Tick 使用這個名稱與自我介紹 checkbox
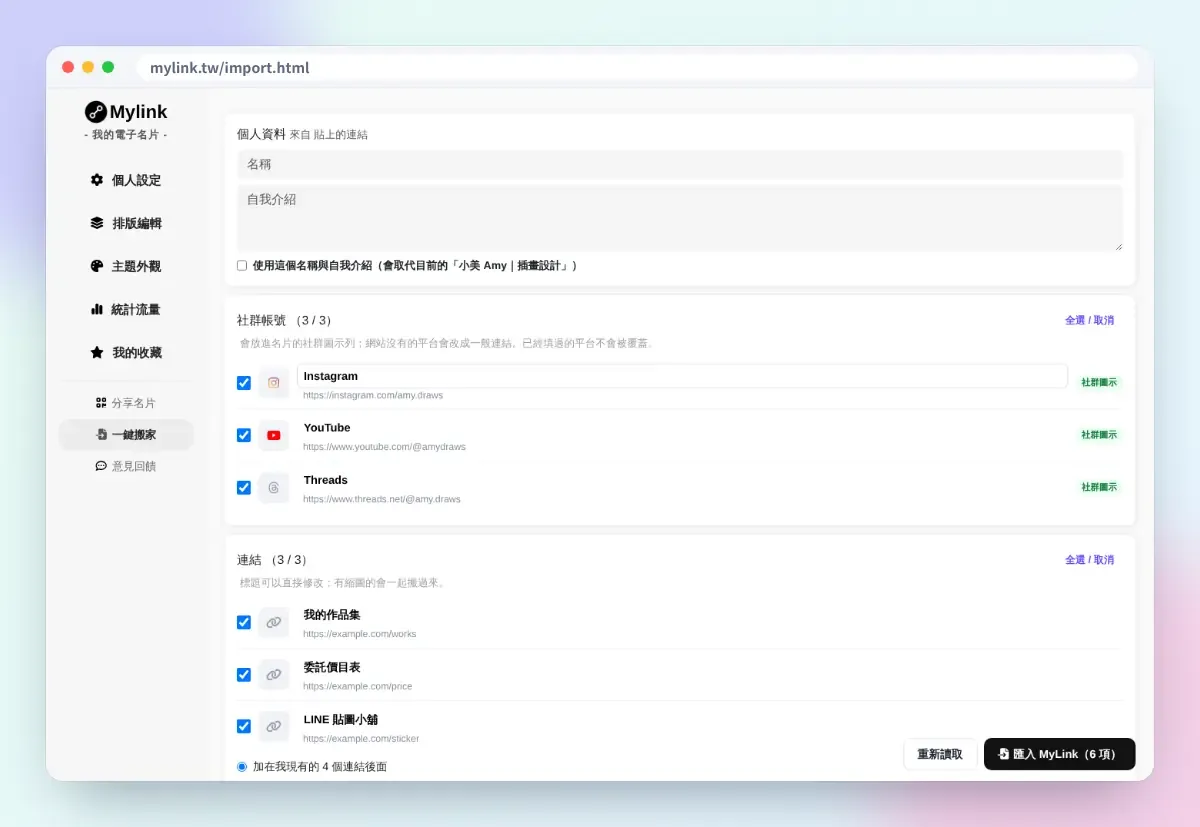 tap(242, 266)
